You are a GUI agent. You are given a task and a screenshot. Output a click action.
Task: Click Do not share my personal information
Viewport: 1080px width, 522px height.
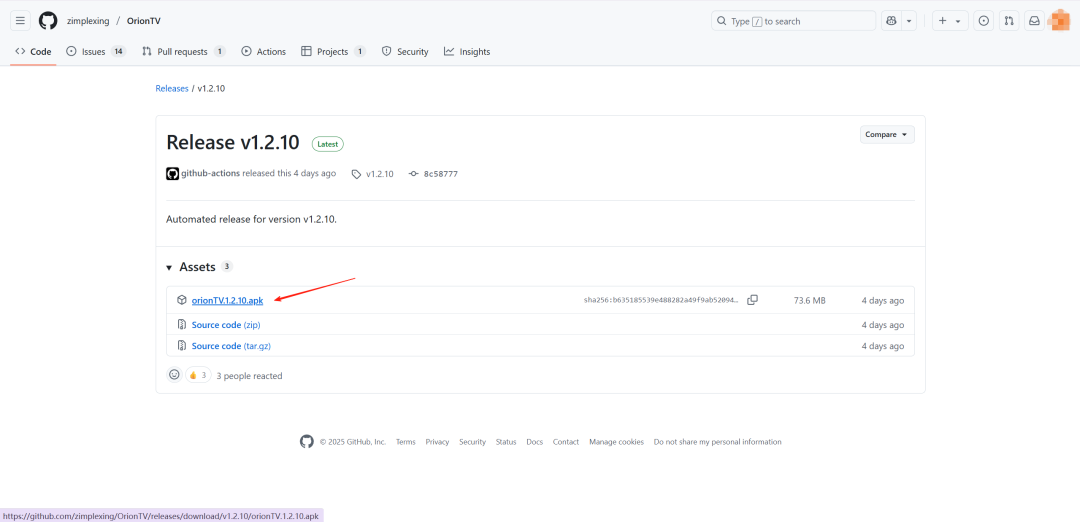click(x=718, y=442)
